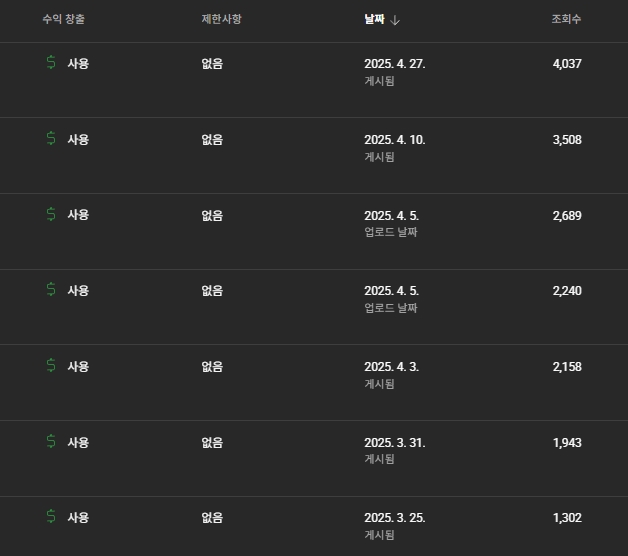Screen dimensions: 628x556
Task: Click the 수익 창출 column header
Action: 64,20
